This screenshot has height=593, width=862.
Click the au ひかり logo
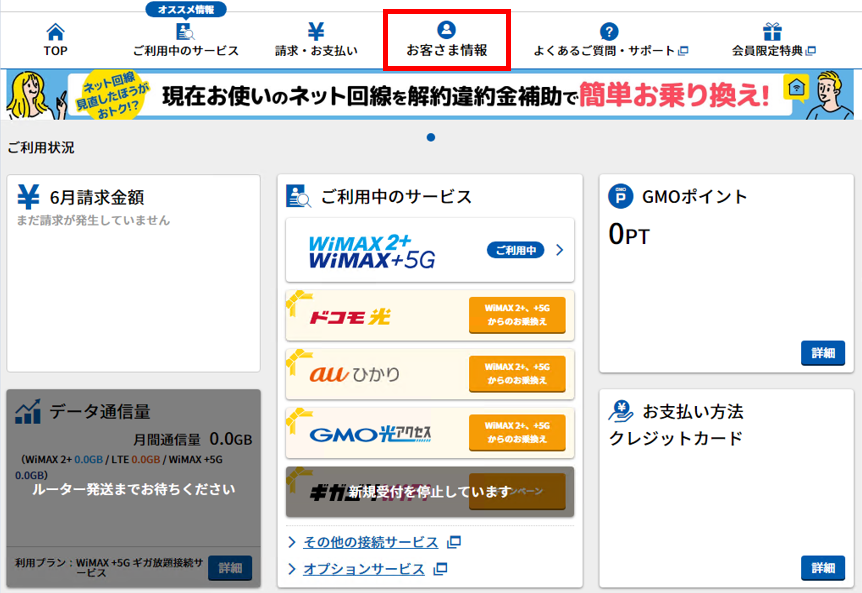point(355,374)
